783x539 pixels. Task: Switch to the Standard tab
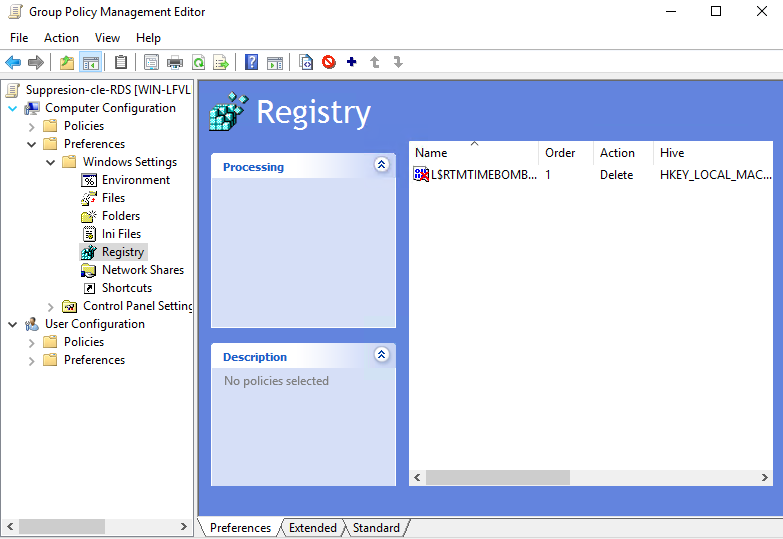[376, 528]
